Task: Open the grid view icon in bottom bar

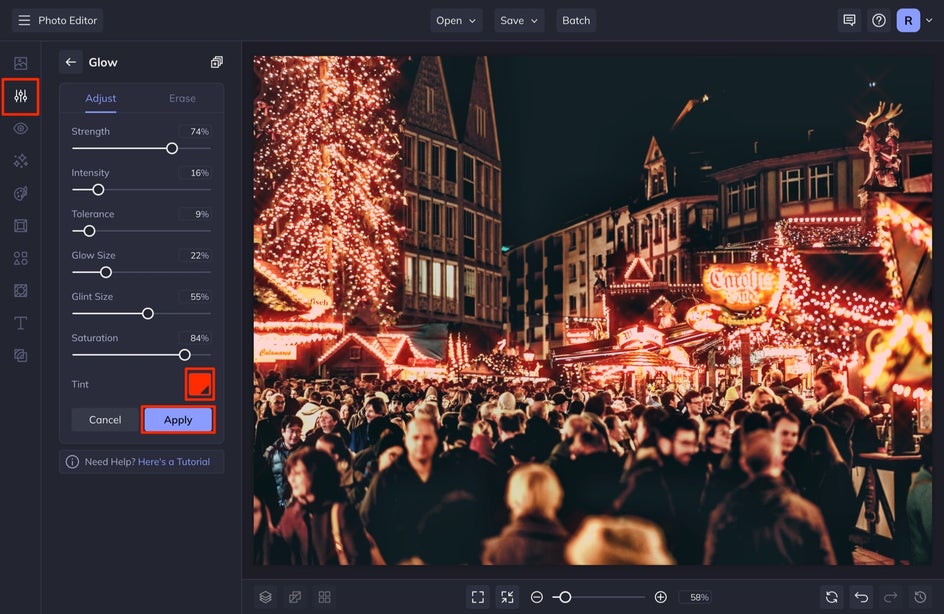Action: pos(324,597)
